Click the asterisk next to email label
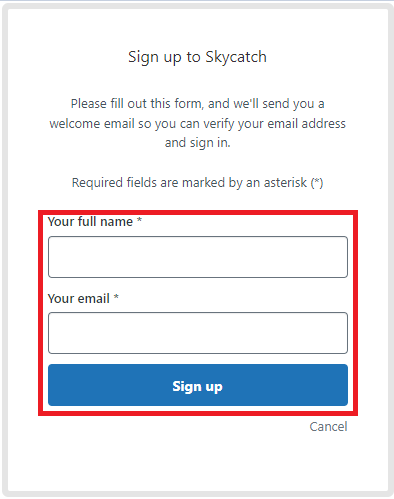Viewport: 394px width, 499px height. (116, 297)
